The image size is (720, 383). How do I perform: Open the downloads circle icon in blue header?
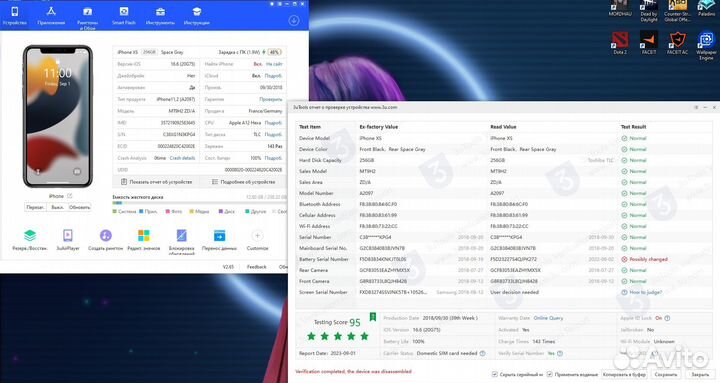tap(293, 20)
